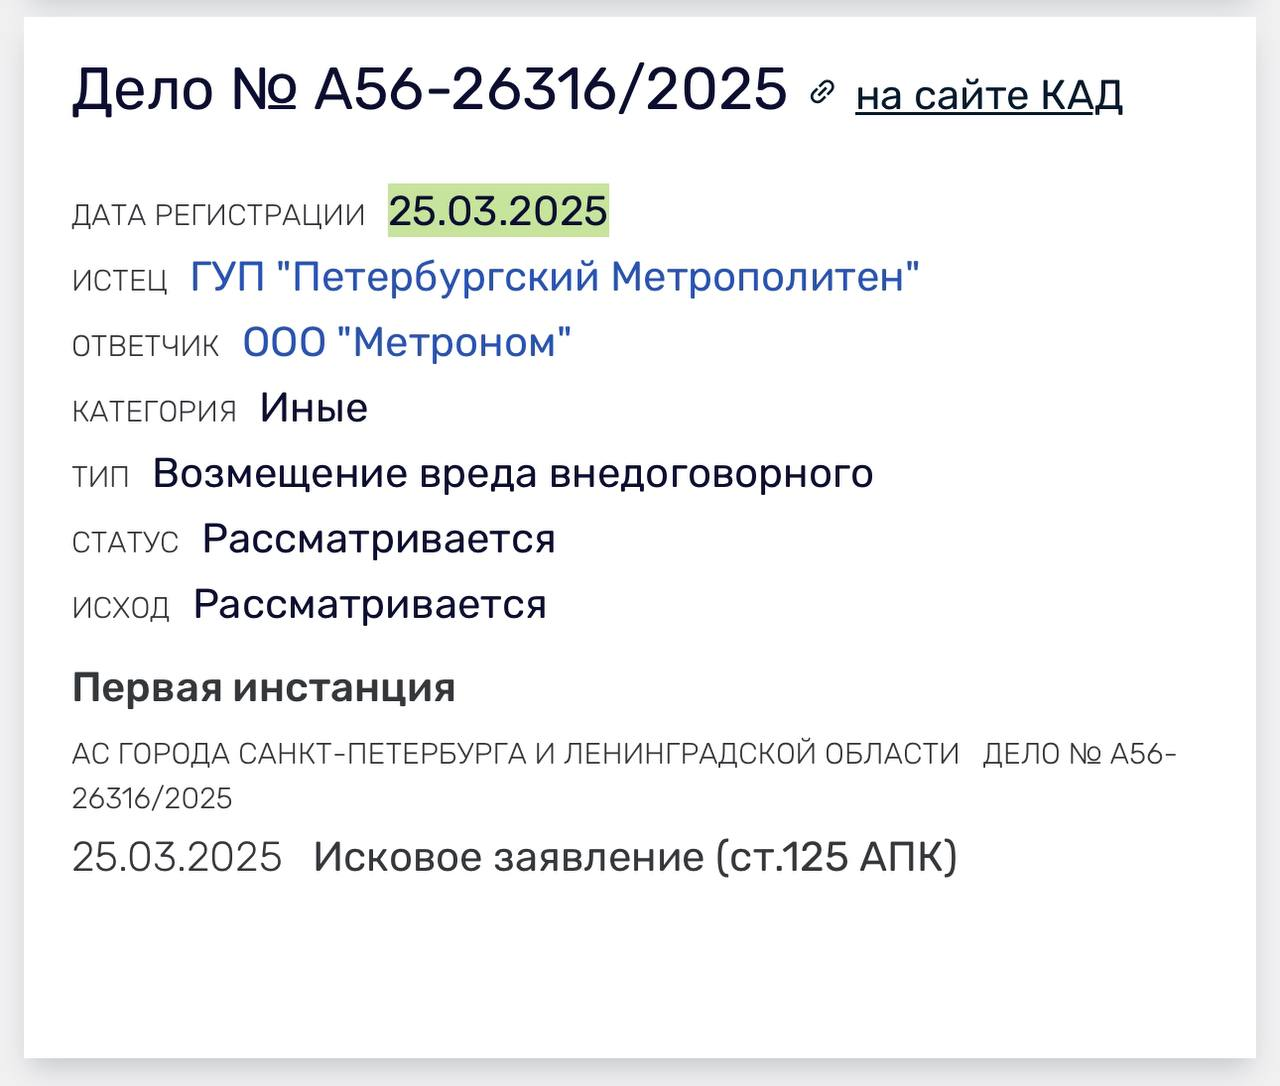Click the case title Дело № А56-26316/2025
The height and width of the screenshot is (1086, 1280).
(x=430, y=88)
